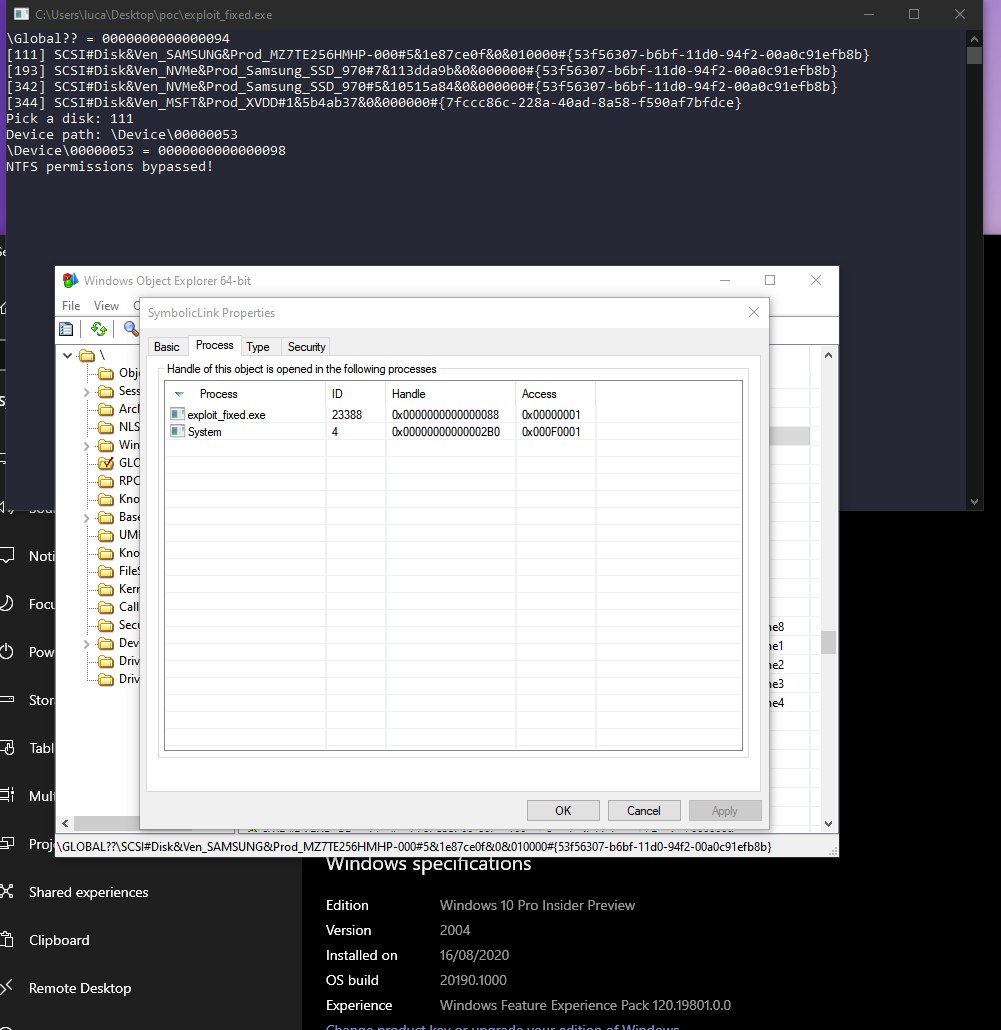This screenshot has height=1030, width=1001.
Task: Click access value 0x000F0001
Action: tap(551, 432)
